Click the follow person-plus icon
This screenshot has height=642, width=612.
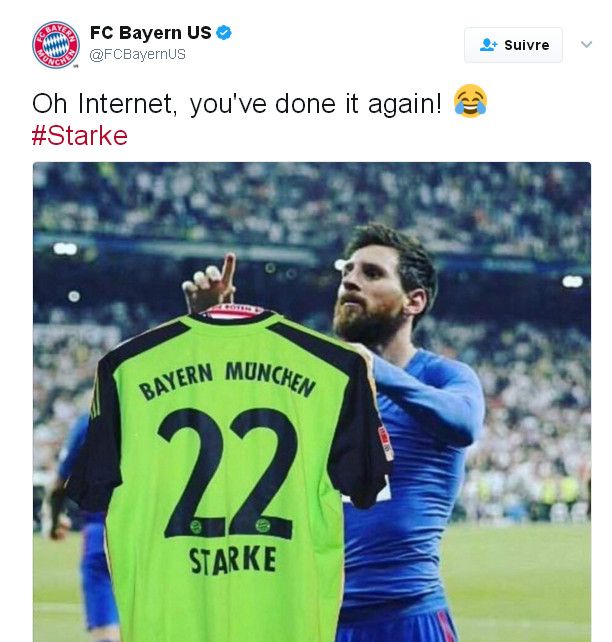[x=488, y=45]
